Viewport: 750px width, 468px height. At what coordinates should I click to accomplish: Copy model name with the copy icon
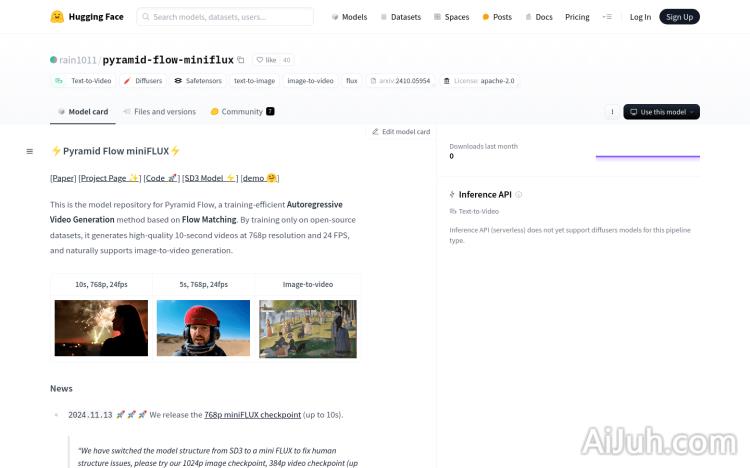(241, 60)
